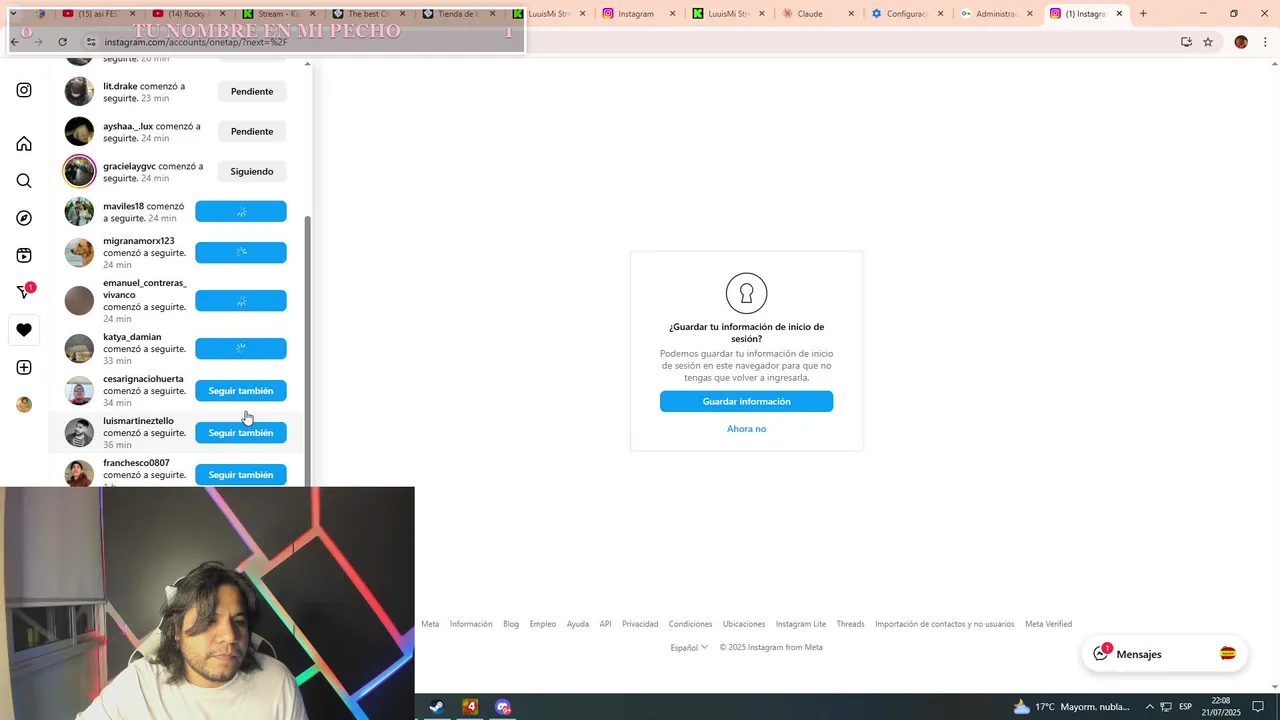1280x720 pixels.
Task: Click the notifications panel scrollbar
Action: (308, 350)
